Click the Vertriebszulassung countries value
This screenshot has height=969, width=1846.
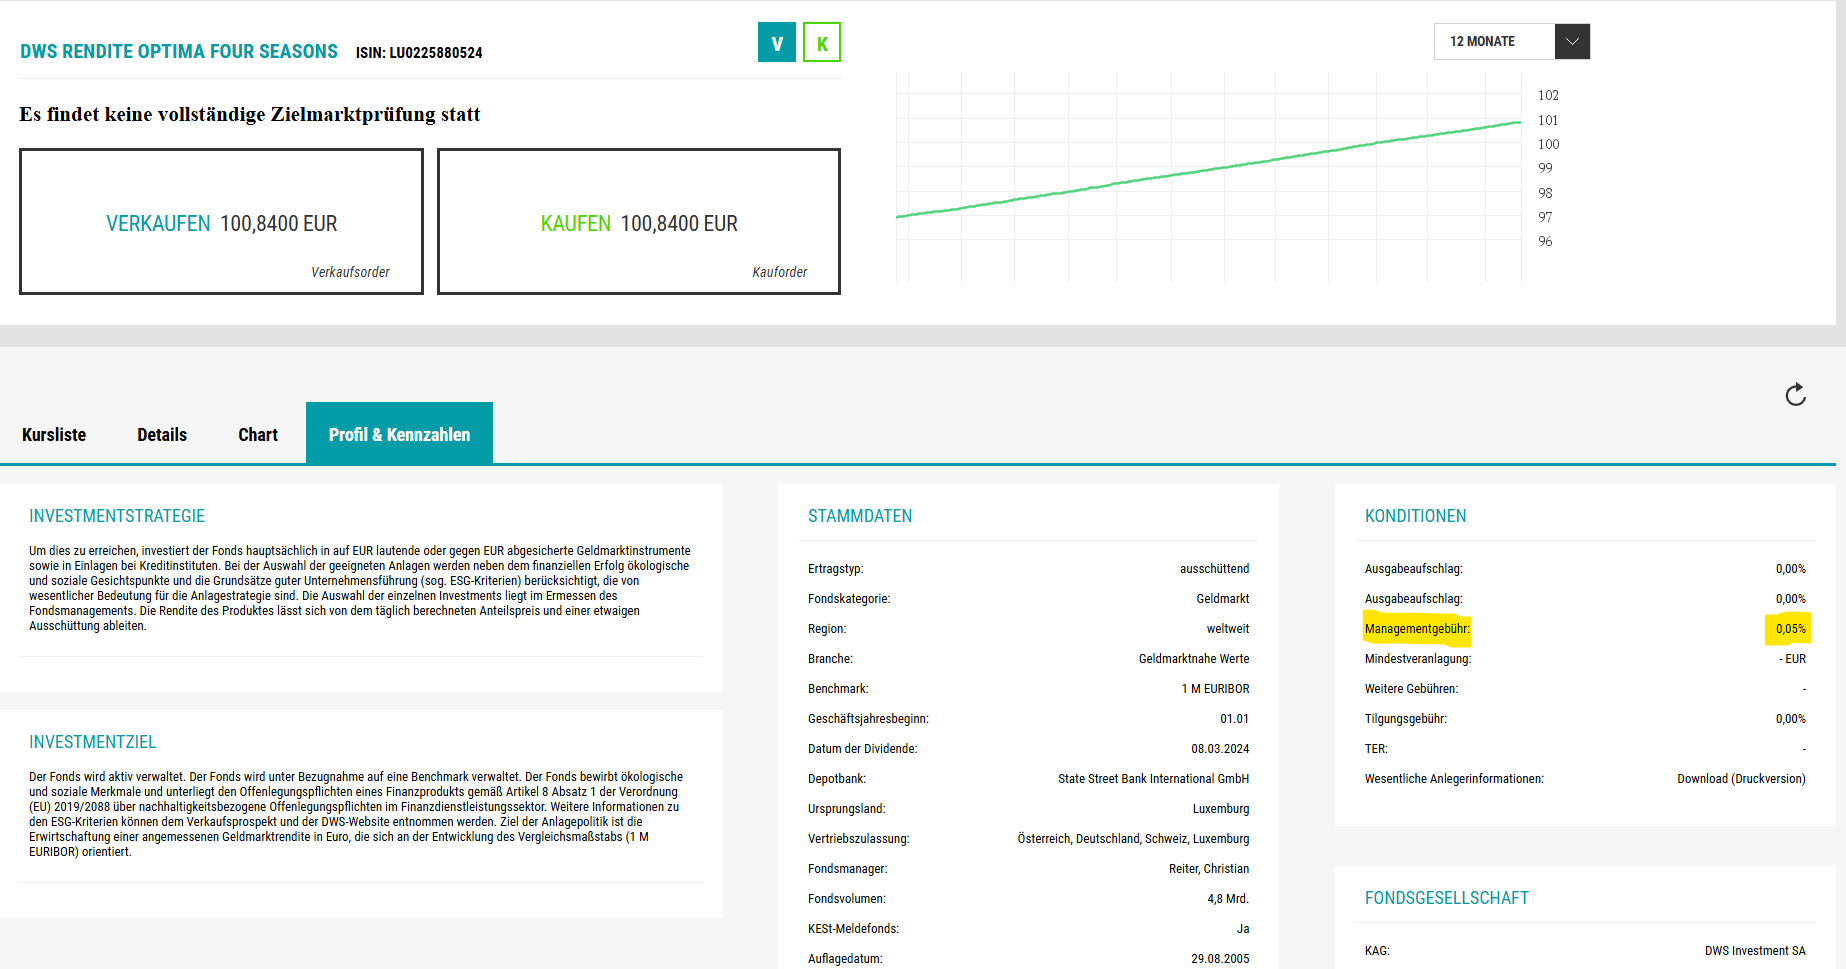tap(1134, 839)
